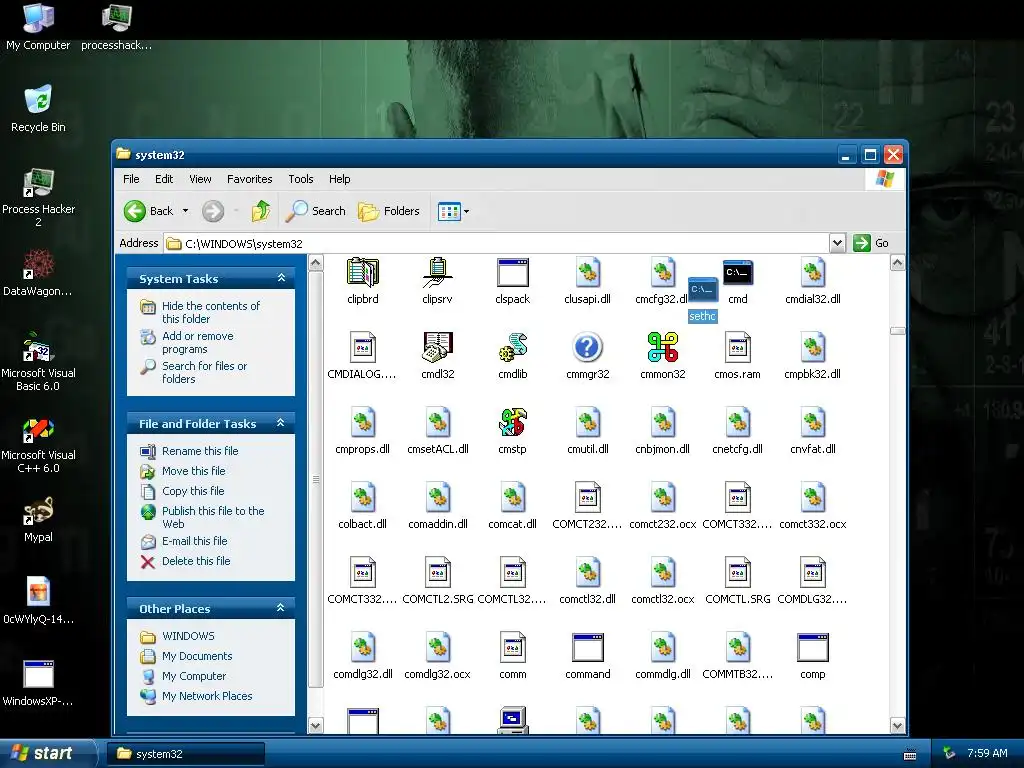1024x768 pixels.
Task: Select the Process Hacker 2 desktop icon
Action: [38, 197]
